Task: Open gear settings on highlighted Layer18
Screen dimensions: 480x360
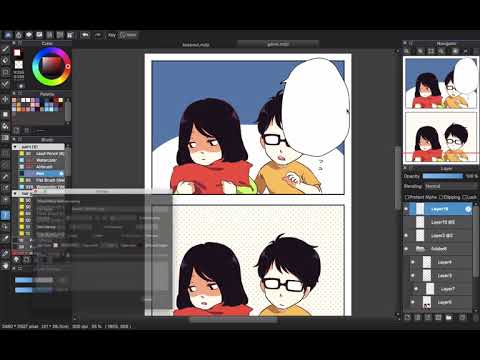Action: (468, 209)
